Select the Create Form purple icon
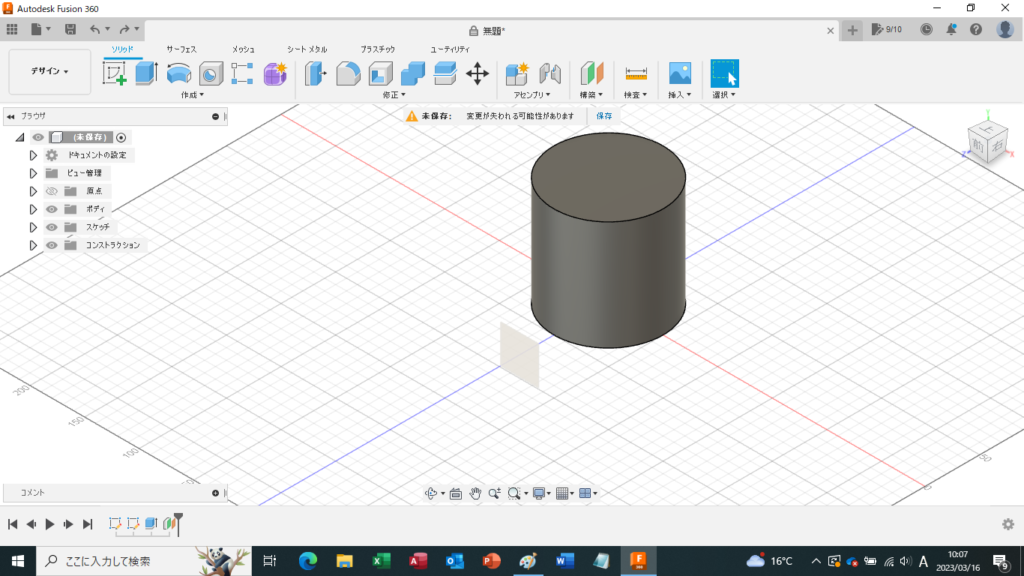 [275, 73]
